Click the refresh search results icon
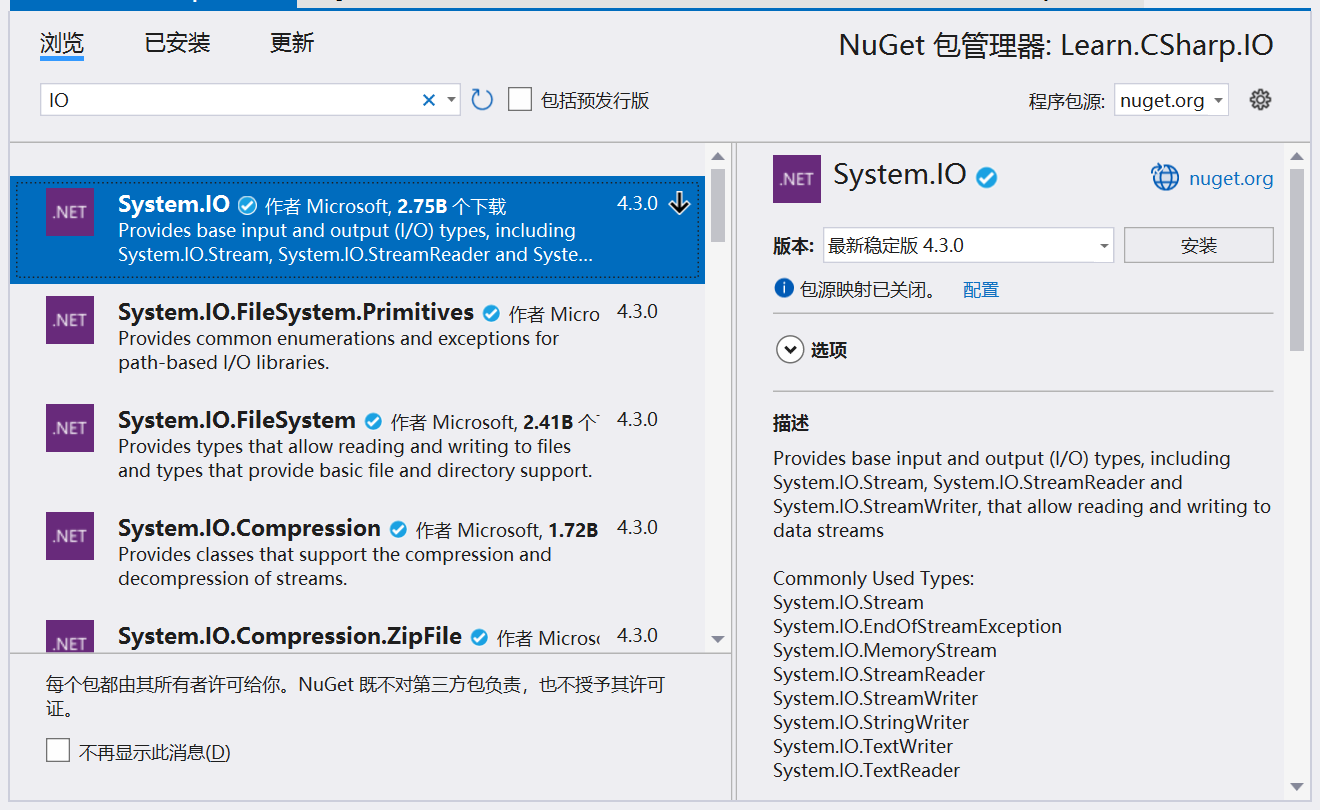Screen dimensions: 1320x810 482,99
